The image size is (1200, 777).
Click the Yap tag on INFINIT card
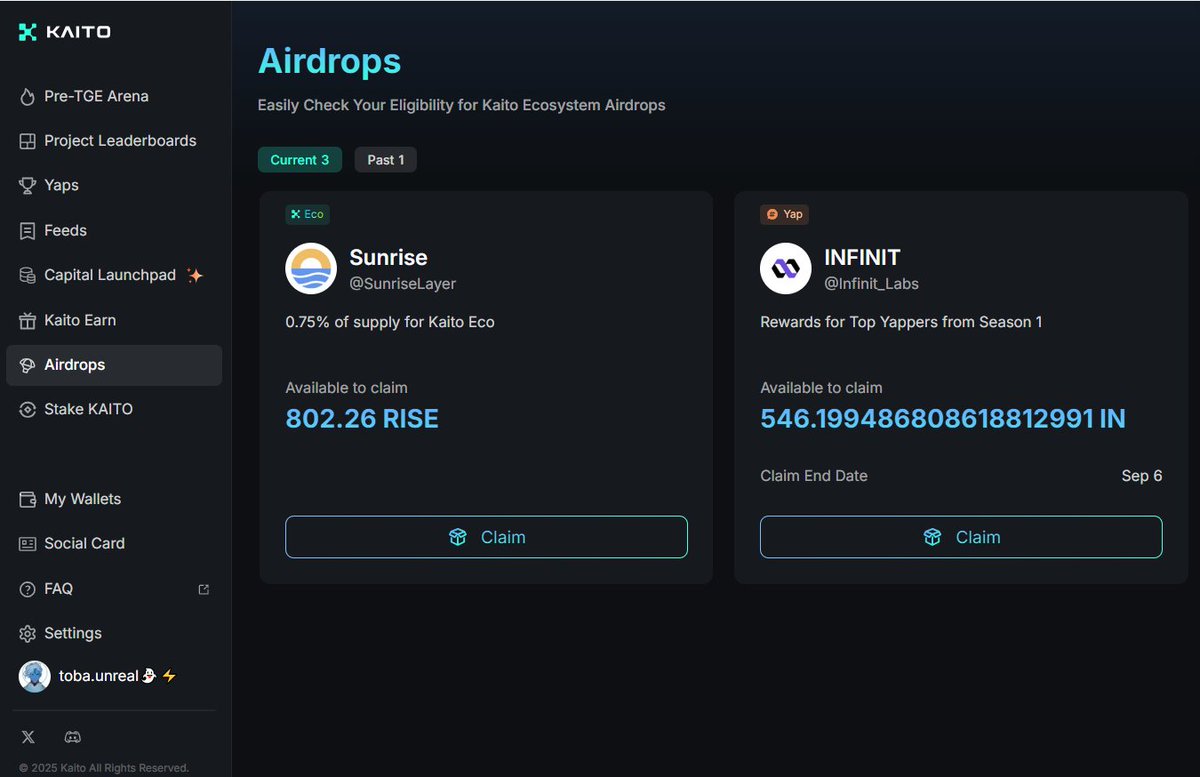[784, 214]
